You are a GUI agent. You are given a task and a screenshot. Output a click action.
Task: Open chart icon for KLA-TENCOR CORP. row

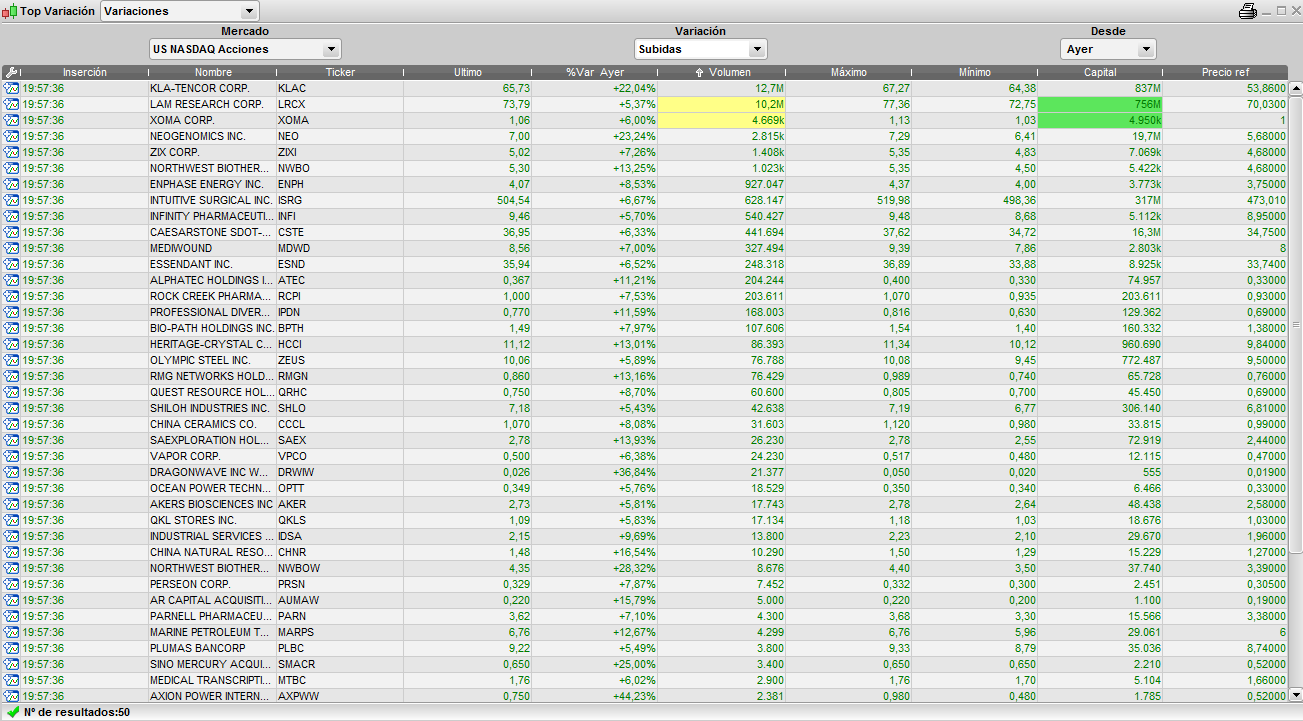click(x=11, y=88)
